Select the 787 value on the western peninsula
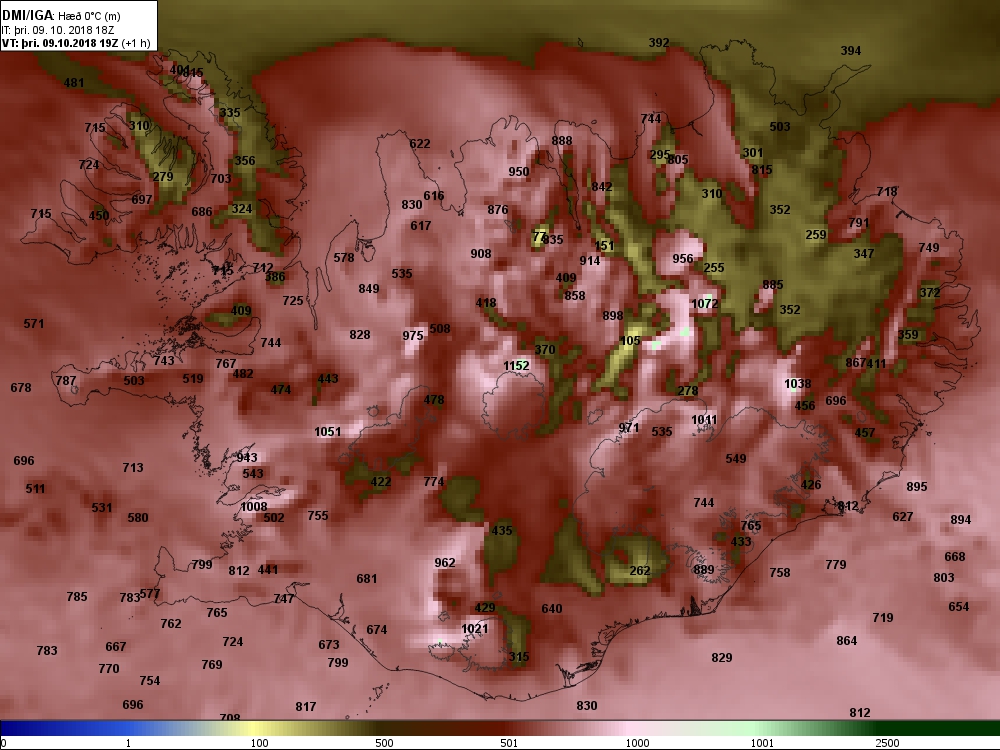Viewport: 1000px width, 750px height. pos(66,381)
